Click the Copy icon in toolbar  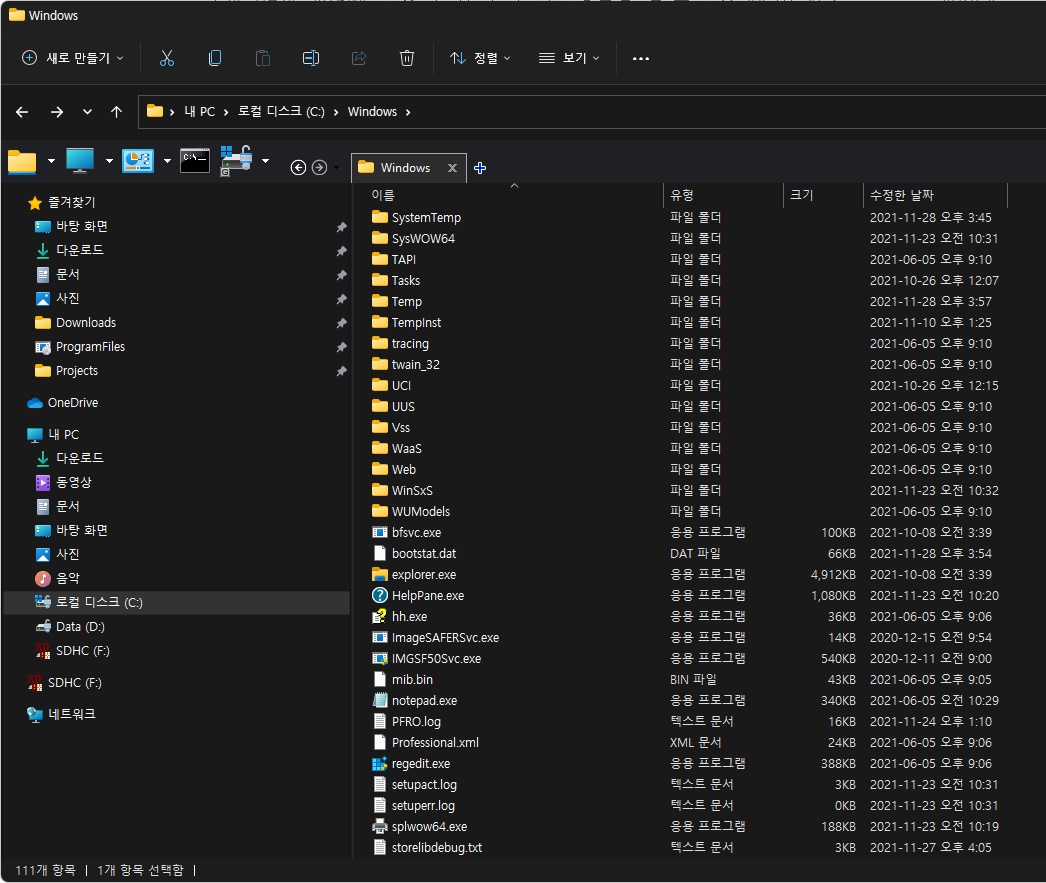pyautogui.click(x=215, y=58)
